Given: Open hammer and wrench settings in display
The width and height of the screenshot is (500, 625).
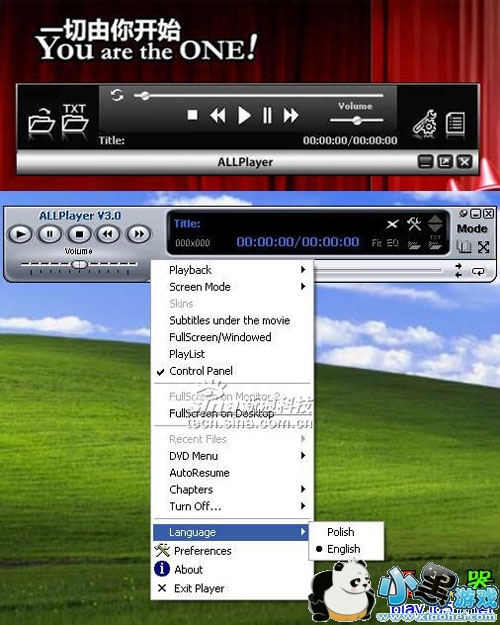Looking at the screenshot, I should (414, 224).
